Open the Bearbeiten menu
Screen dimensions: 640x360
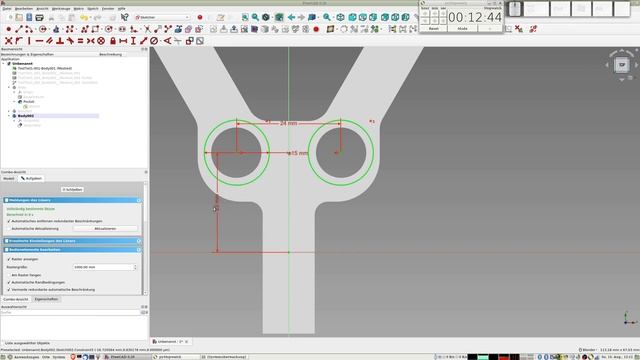point(24,9)
